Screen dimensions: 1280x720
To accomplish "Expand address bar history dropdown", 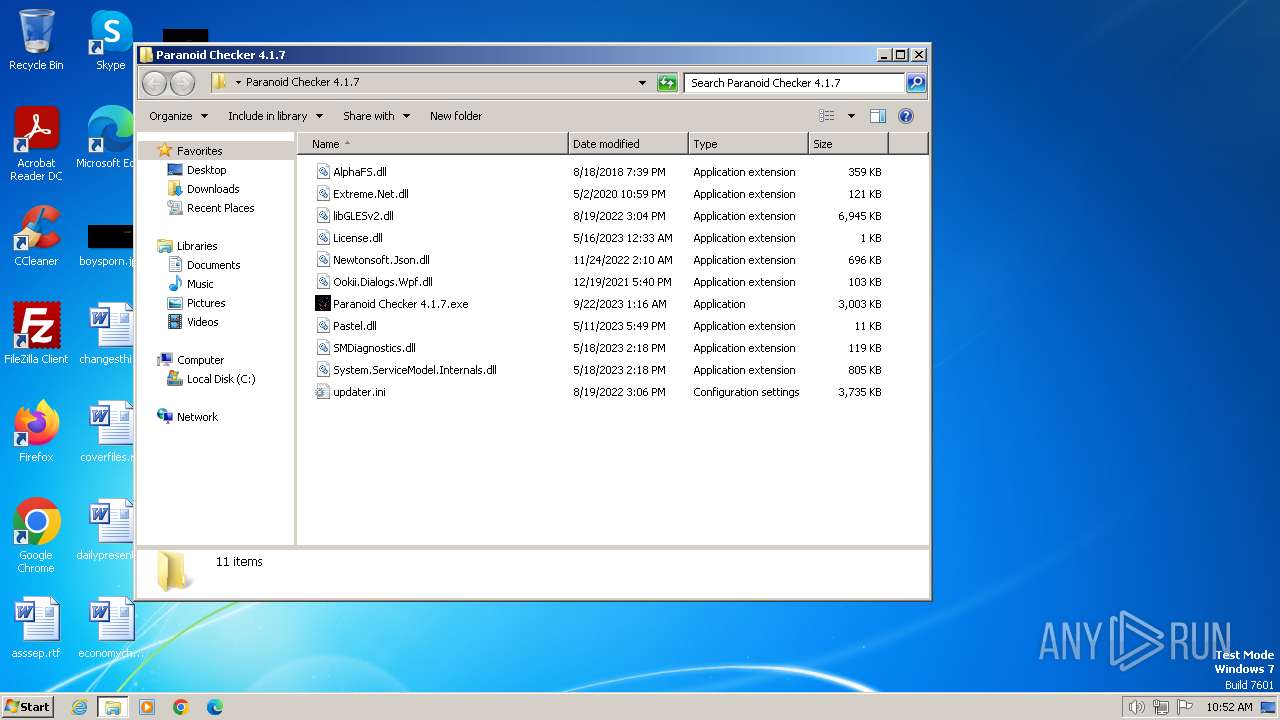I will pos(642,83).
